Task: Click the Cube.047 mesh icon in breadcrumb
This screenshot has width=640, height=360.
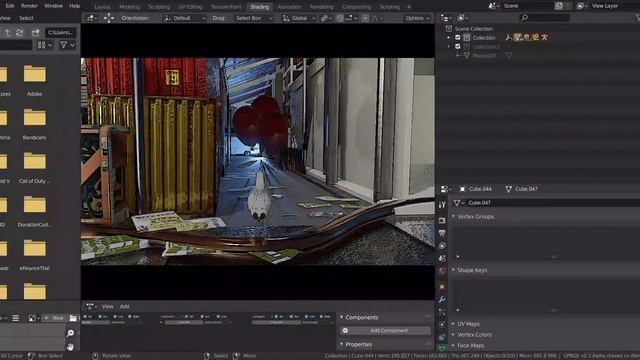Action: pyautogui.click(x=509, y=189)
